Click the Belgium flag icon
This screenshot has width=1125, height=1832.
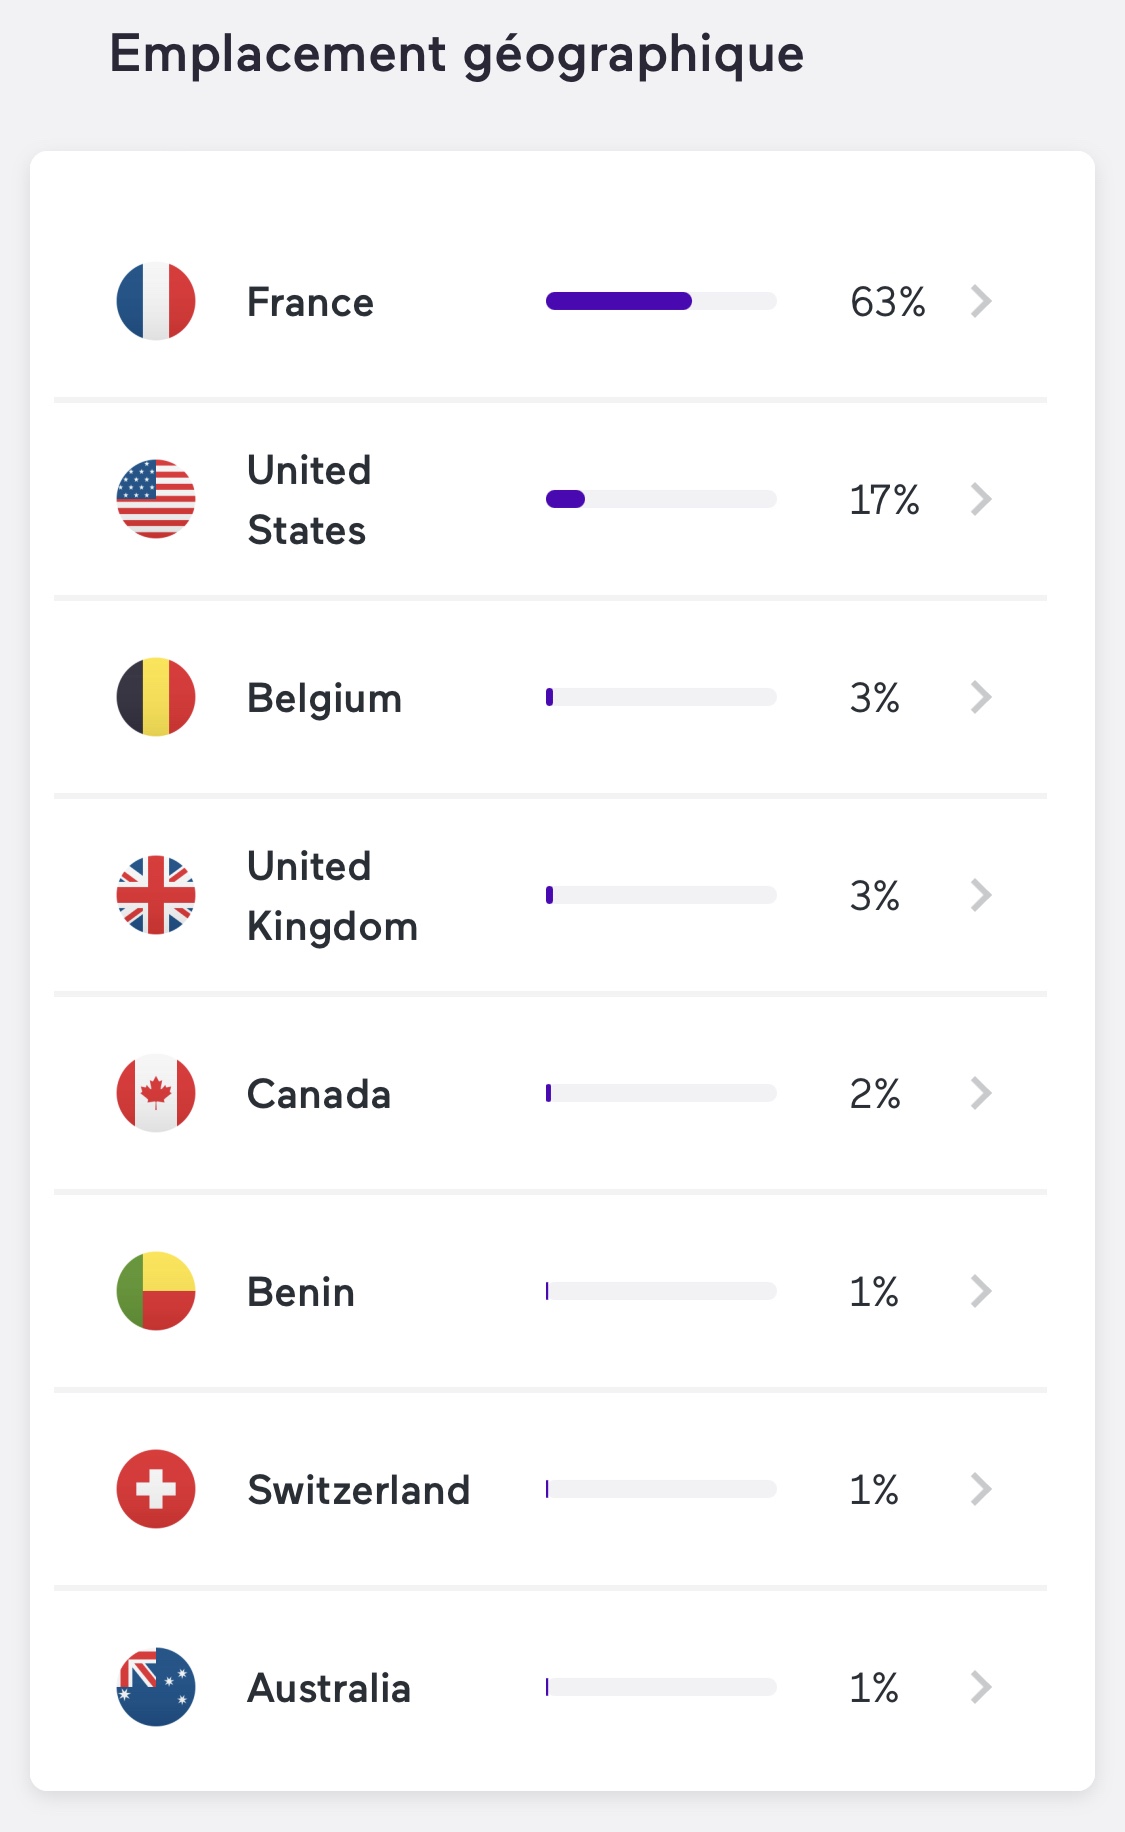pyautogui.click(x=156, y=697)
